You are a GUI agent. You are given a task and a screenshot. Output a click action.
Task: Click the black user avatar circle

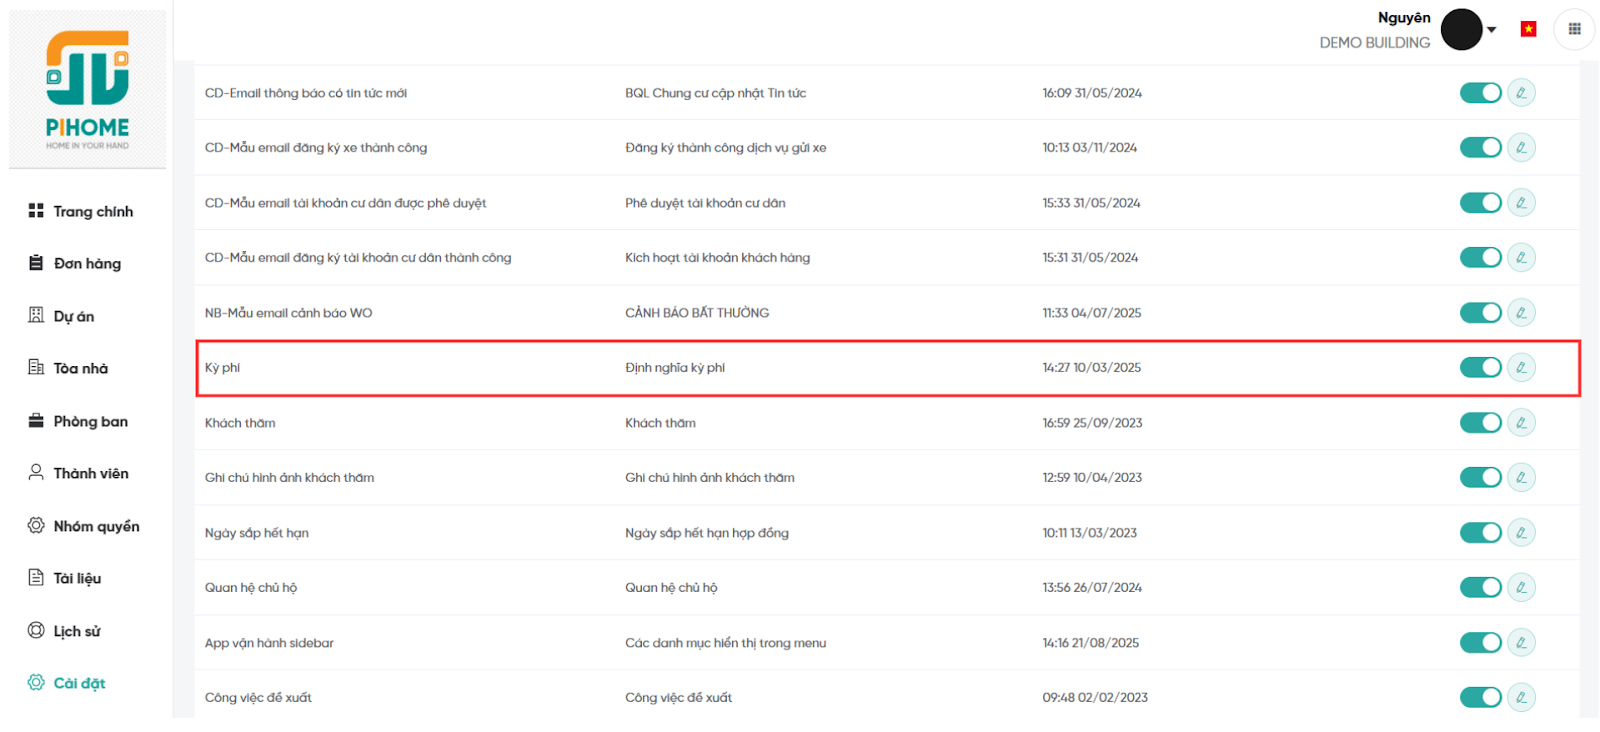1461,30
